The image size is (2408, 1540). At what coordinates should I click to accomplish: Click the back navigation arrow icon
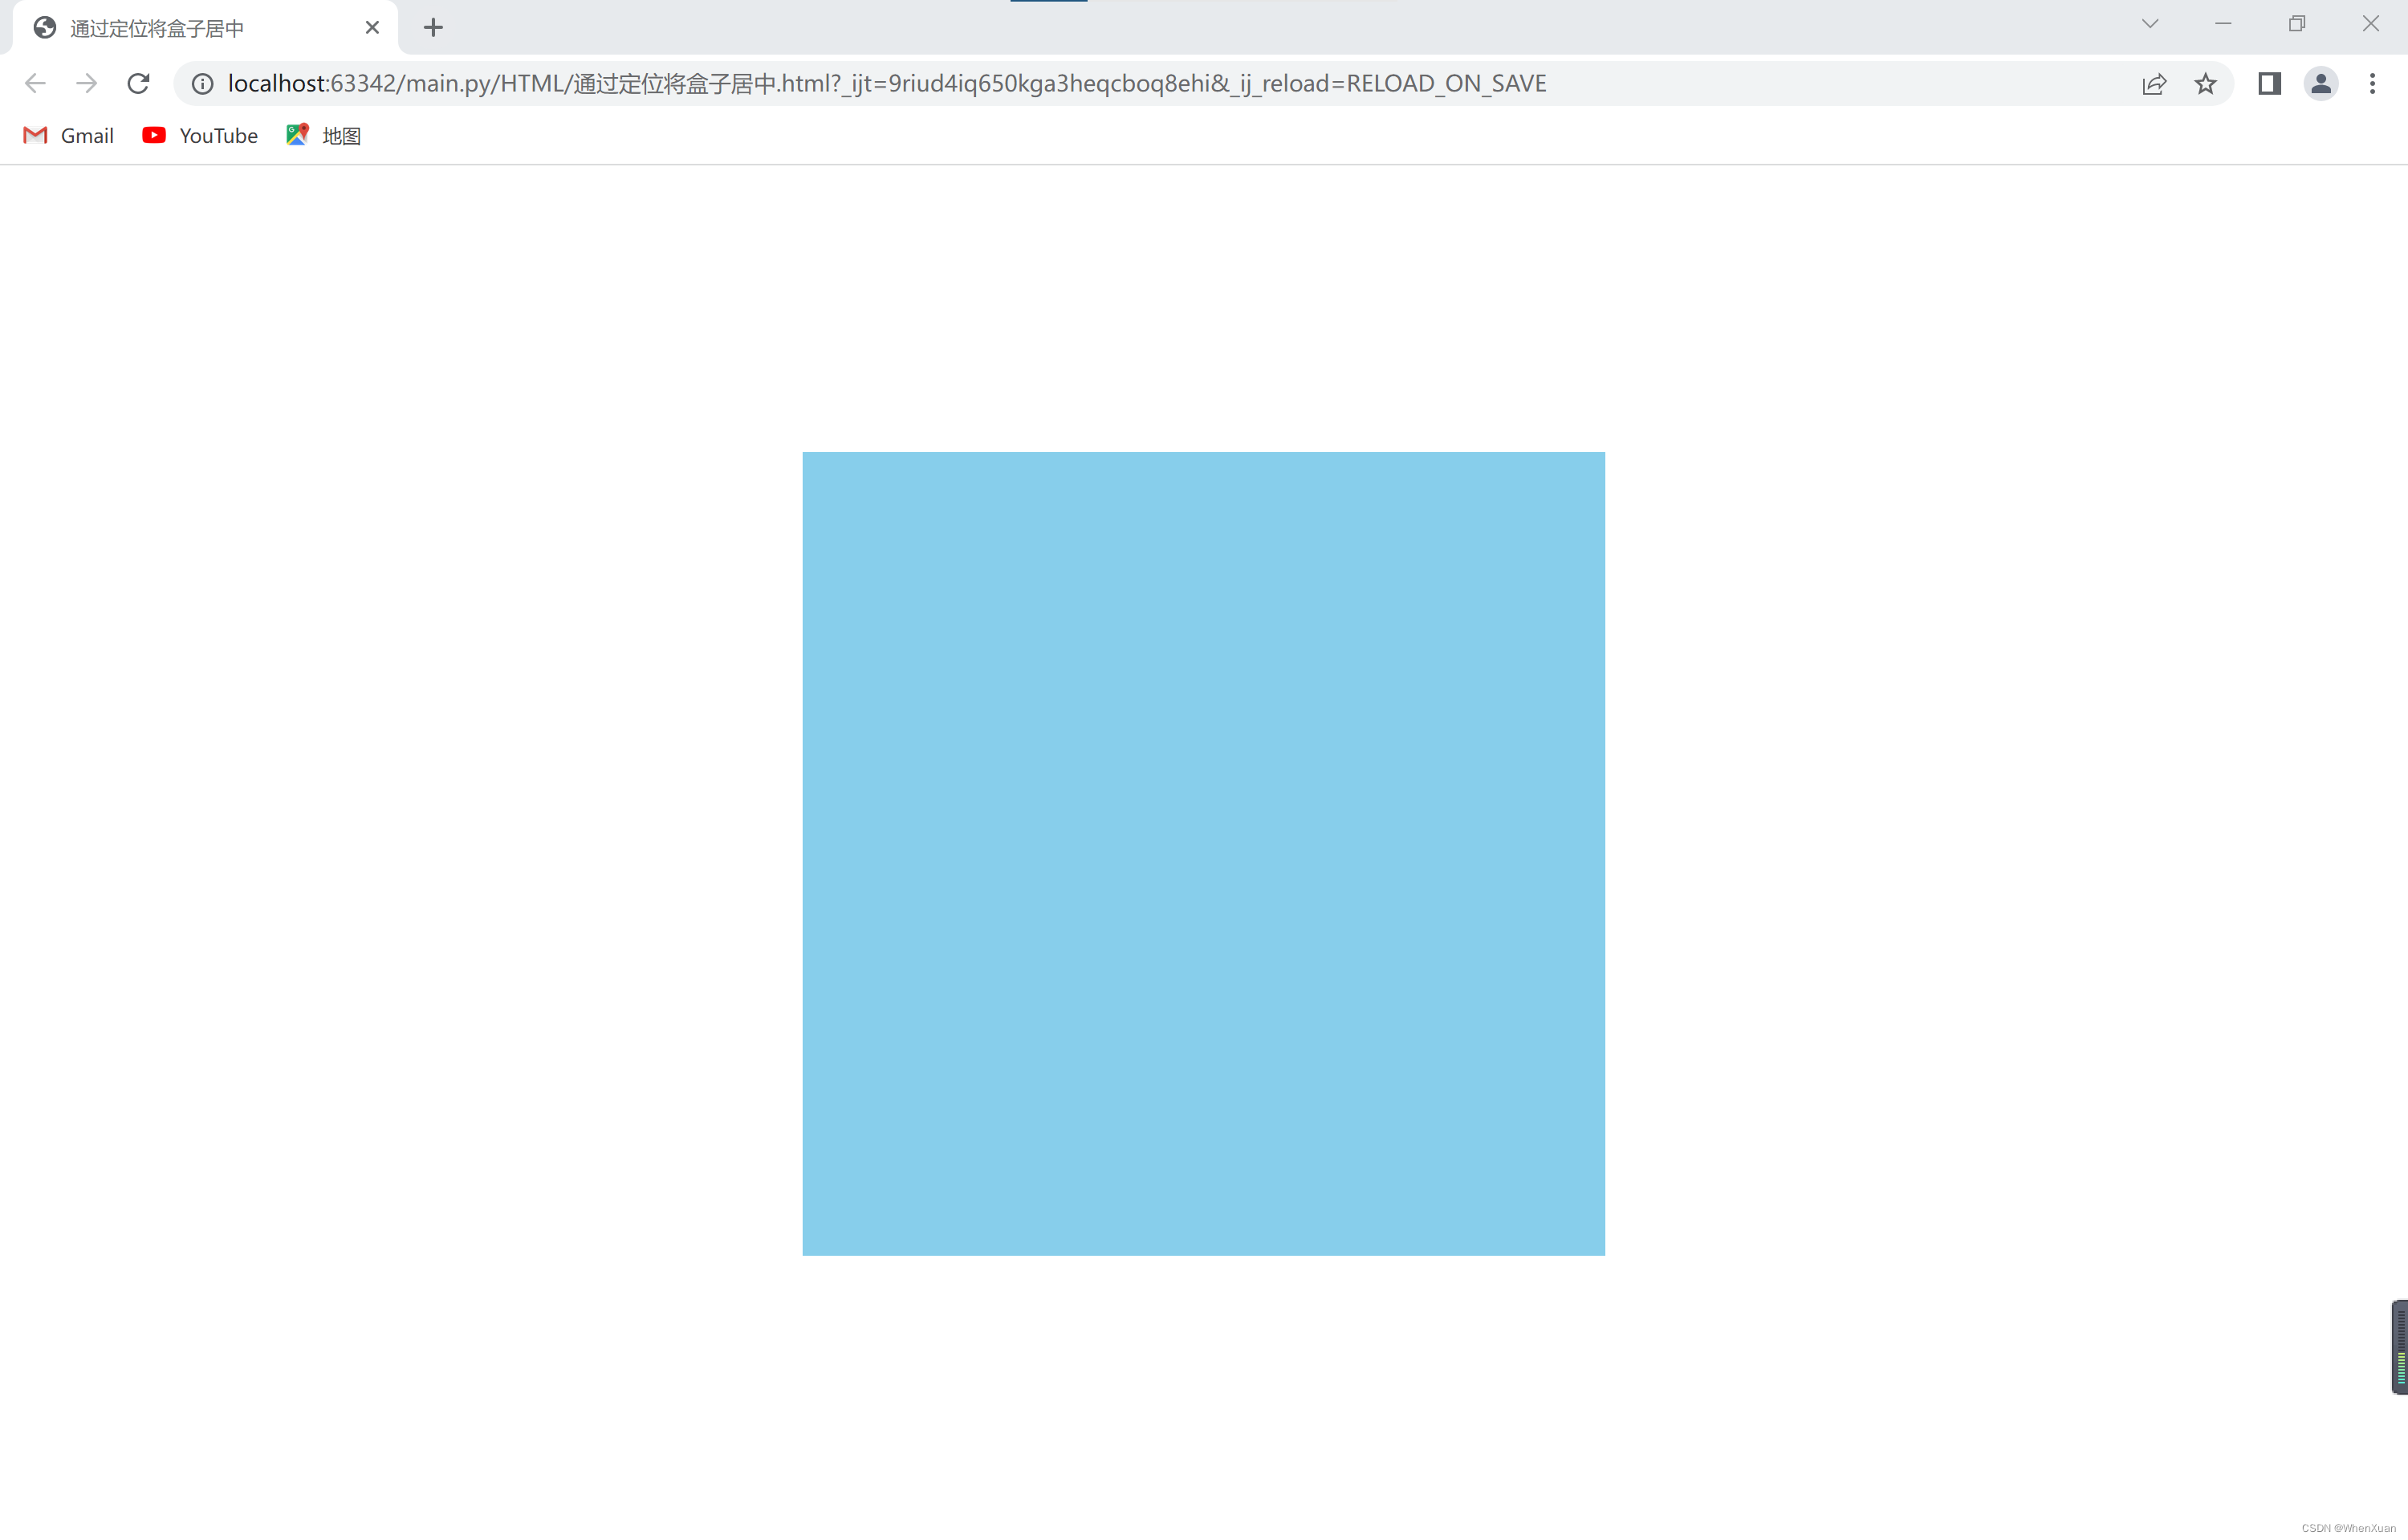coord(35,83)
